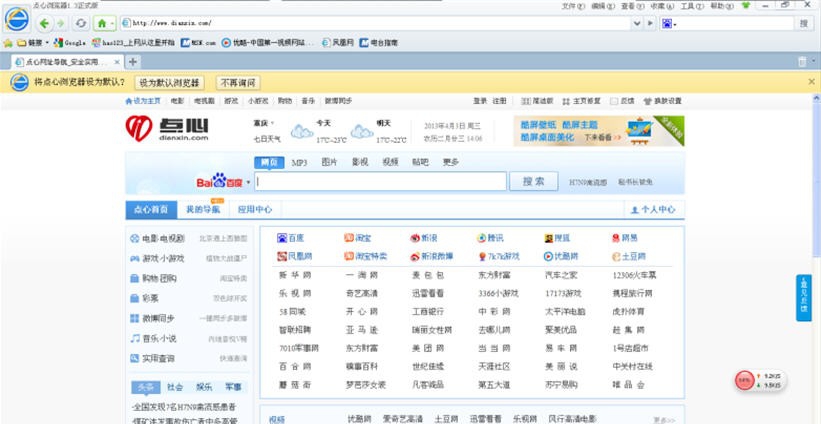The image size is (821, 424).
Task: Switch to the MP3 search tab
Action: [x=299, y=163]
